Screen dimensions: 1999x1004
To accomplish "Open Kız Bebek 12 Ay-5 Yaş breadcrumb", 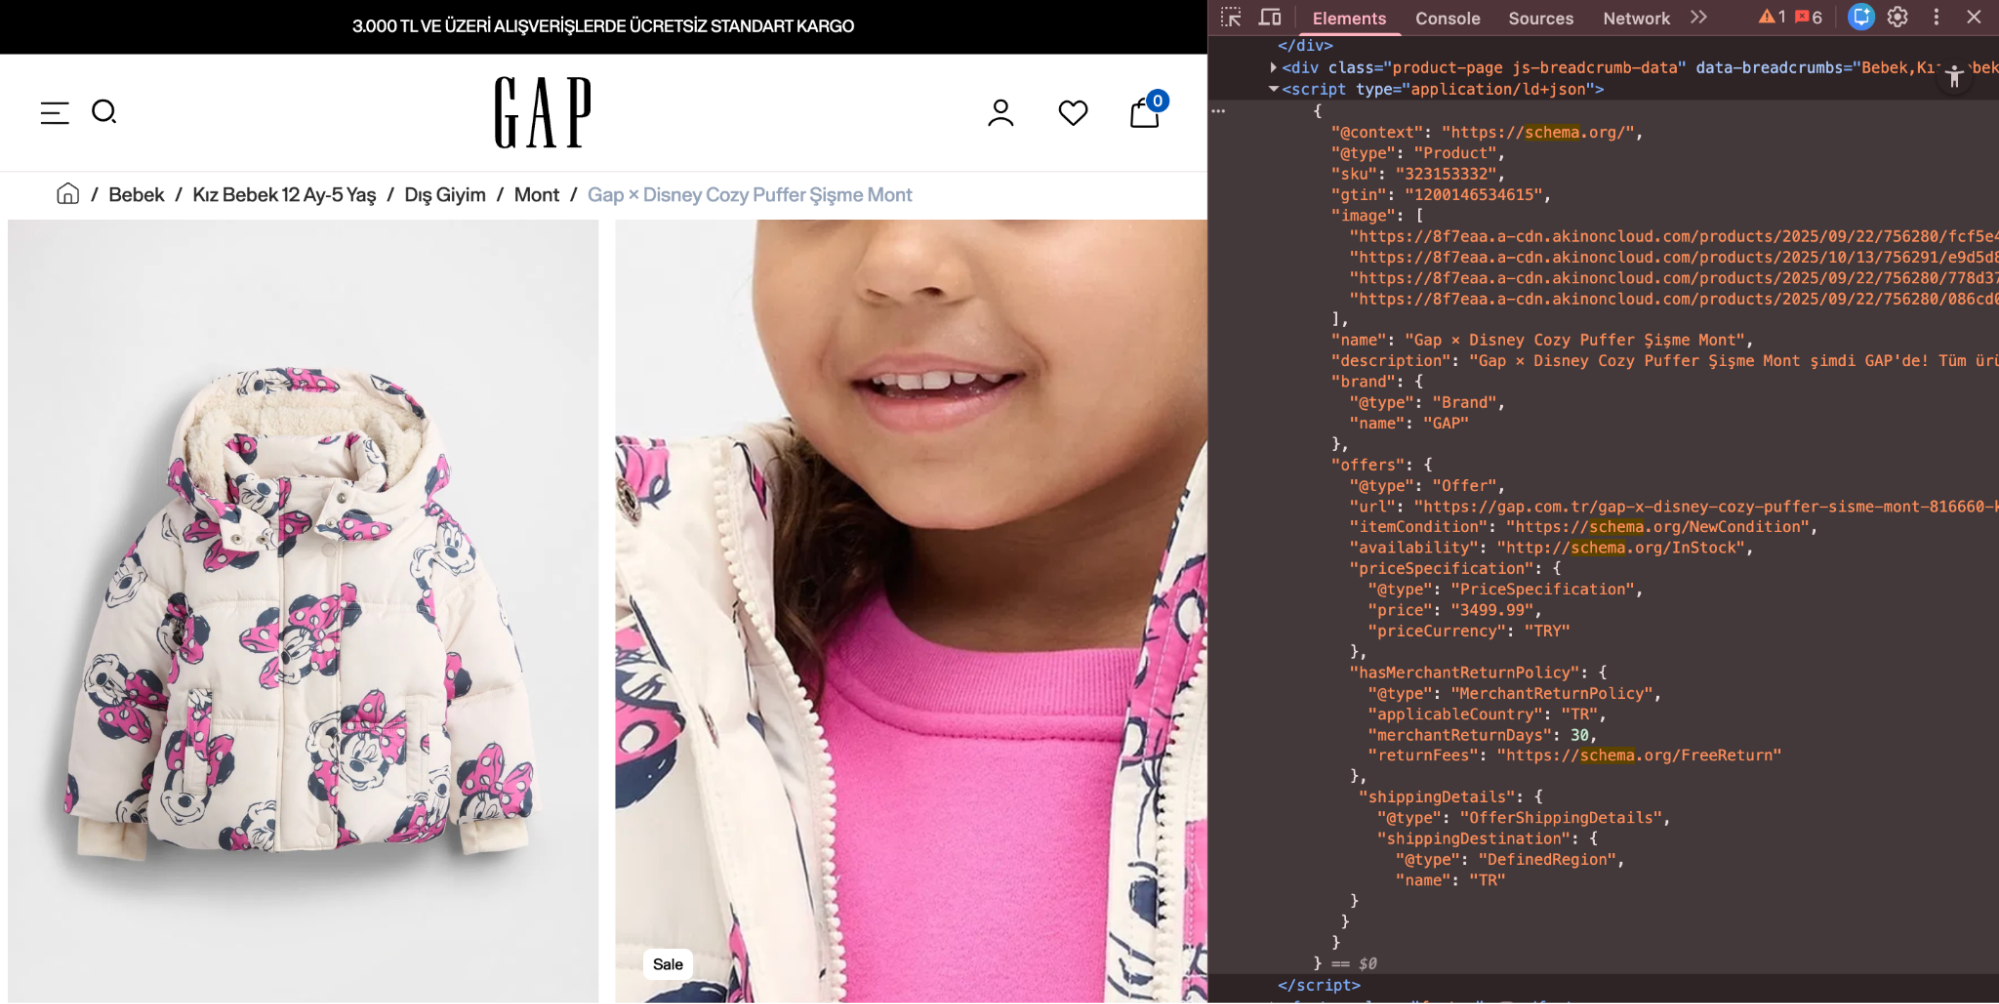I will [x=284, y=195].
